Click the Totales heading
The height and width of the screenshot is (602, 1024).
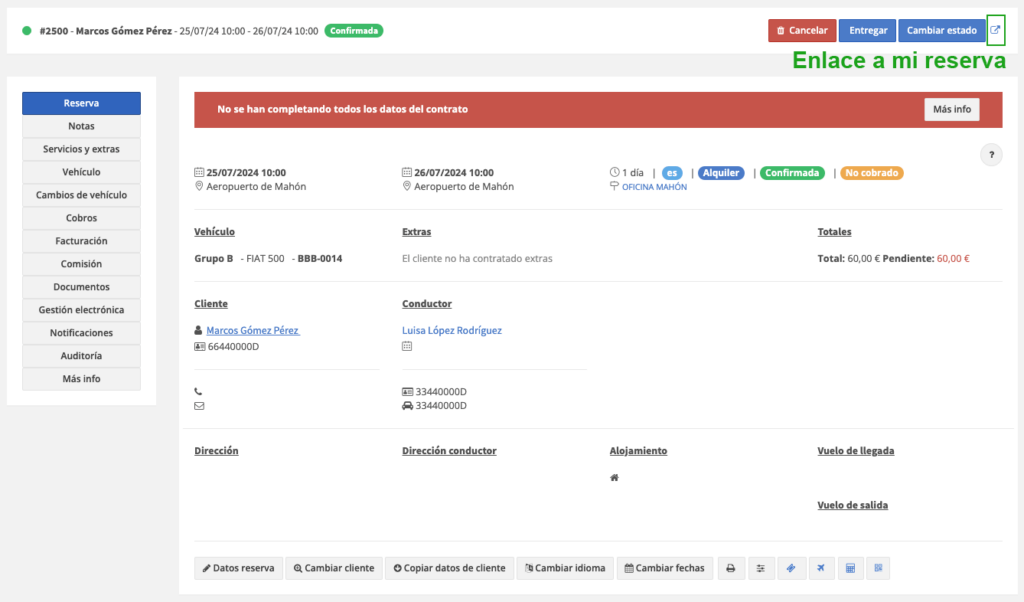pos(834,232)
